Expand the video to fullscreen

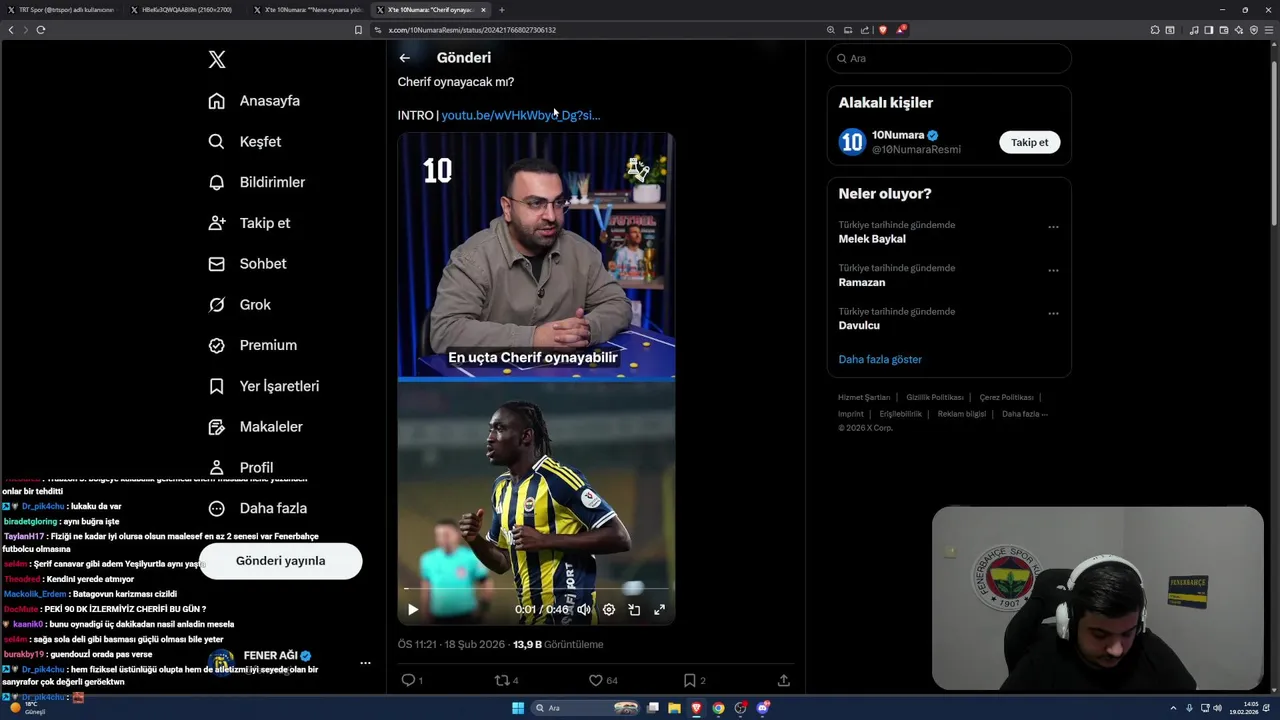[x=659, y=609]
